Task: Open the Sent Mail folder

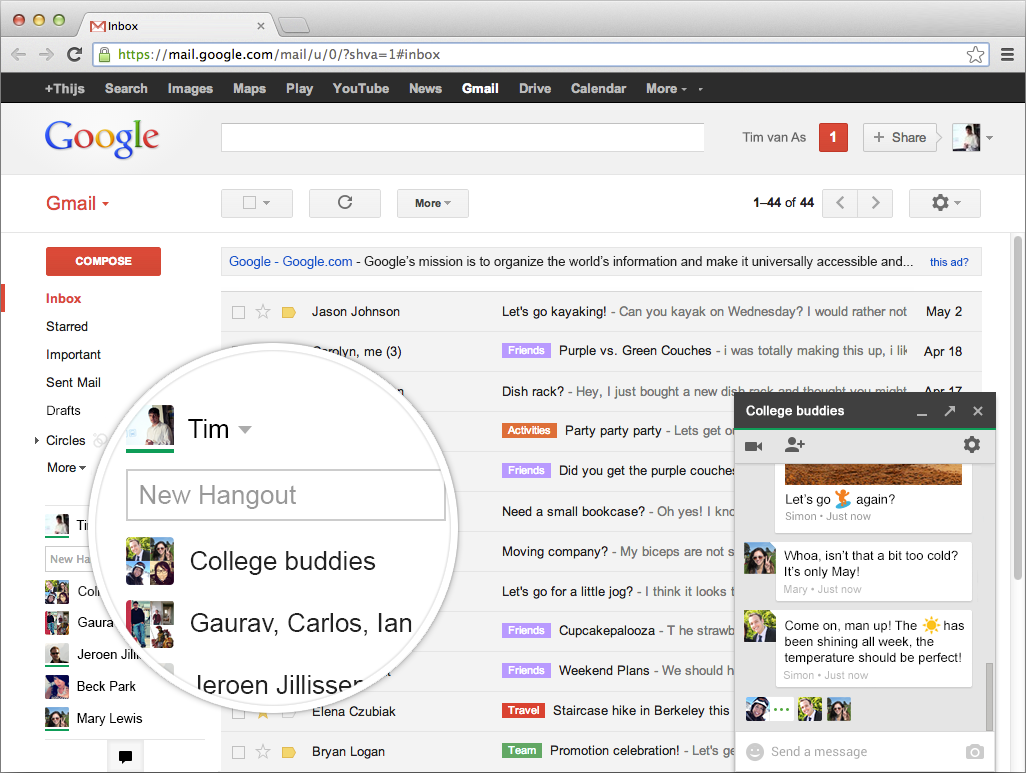Action: point(73,382)
